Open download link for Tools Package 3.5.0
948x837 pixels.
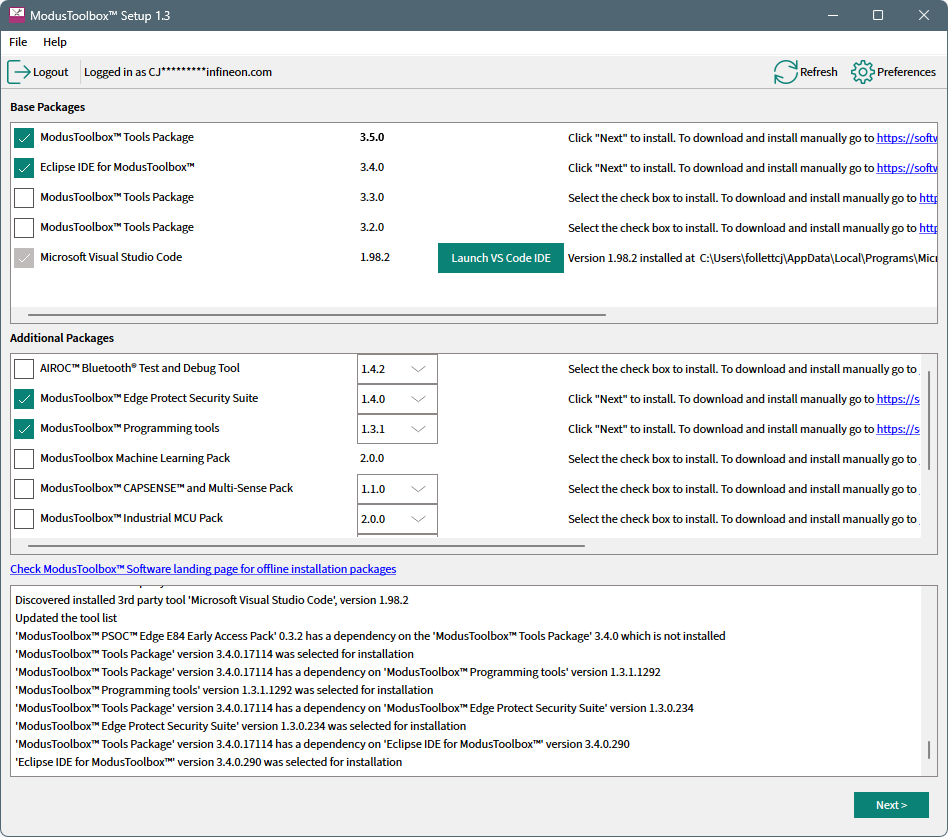tap(907, 138)
